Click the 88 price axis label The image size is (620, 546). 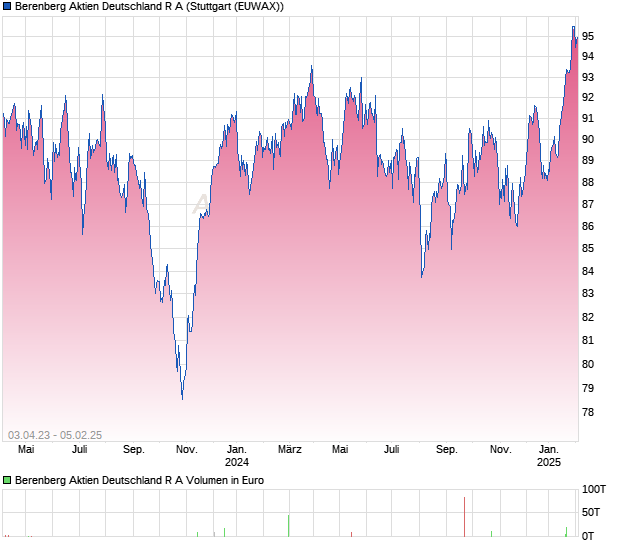pos(588,182)
